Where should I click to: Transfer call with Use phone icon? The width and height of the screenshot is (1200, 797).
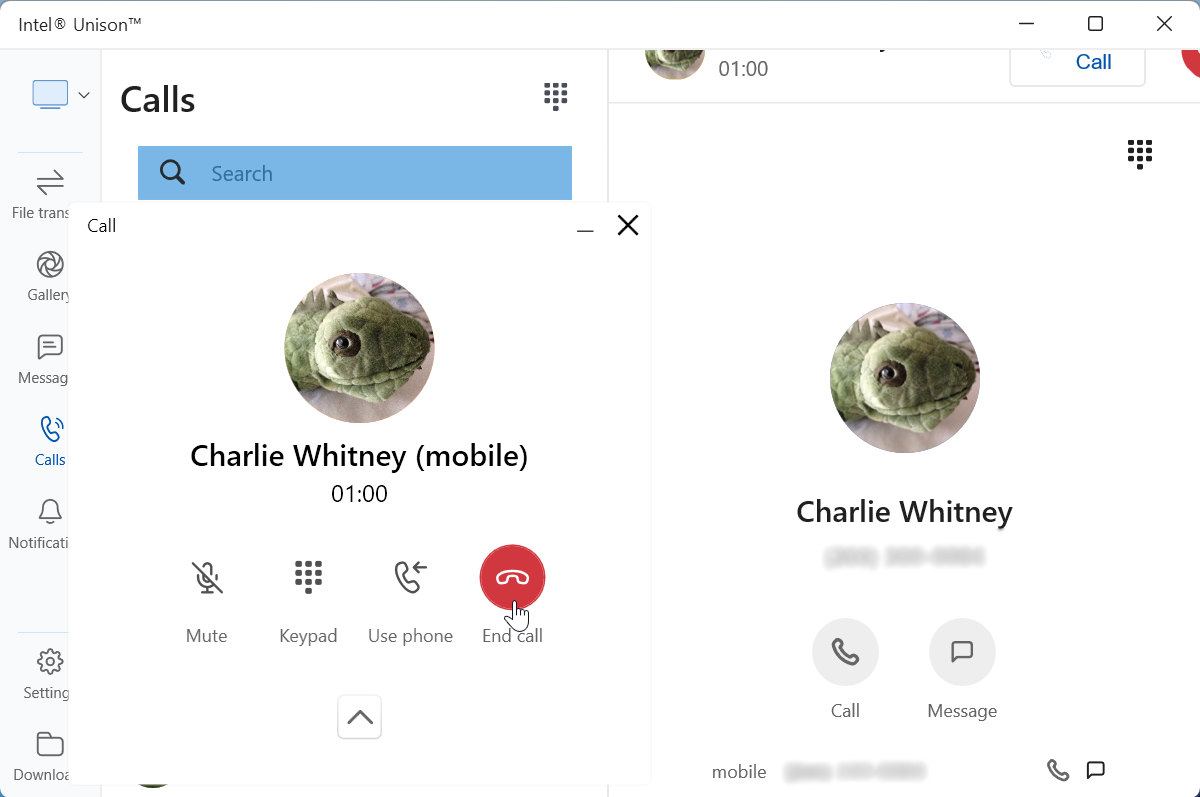pyautogui.click(x=410, y=577)
